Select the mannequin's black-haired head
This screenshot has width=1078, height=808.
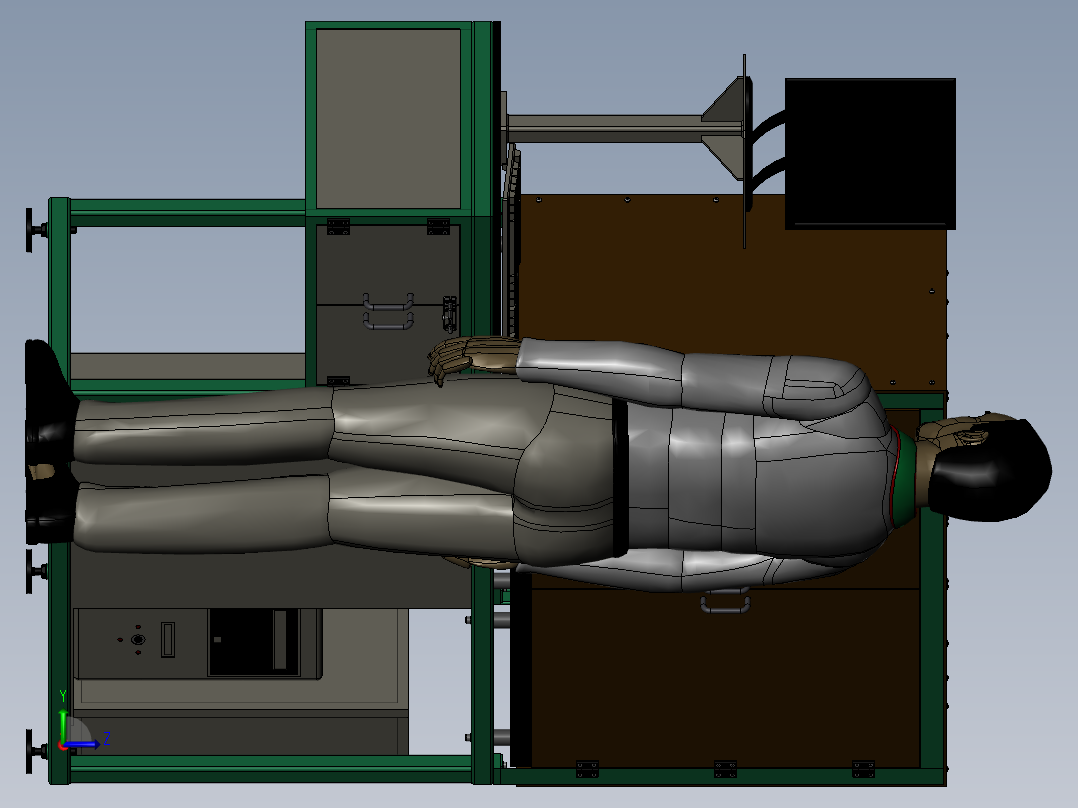pos(989,468)
